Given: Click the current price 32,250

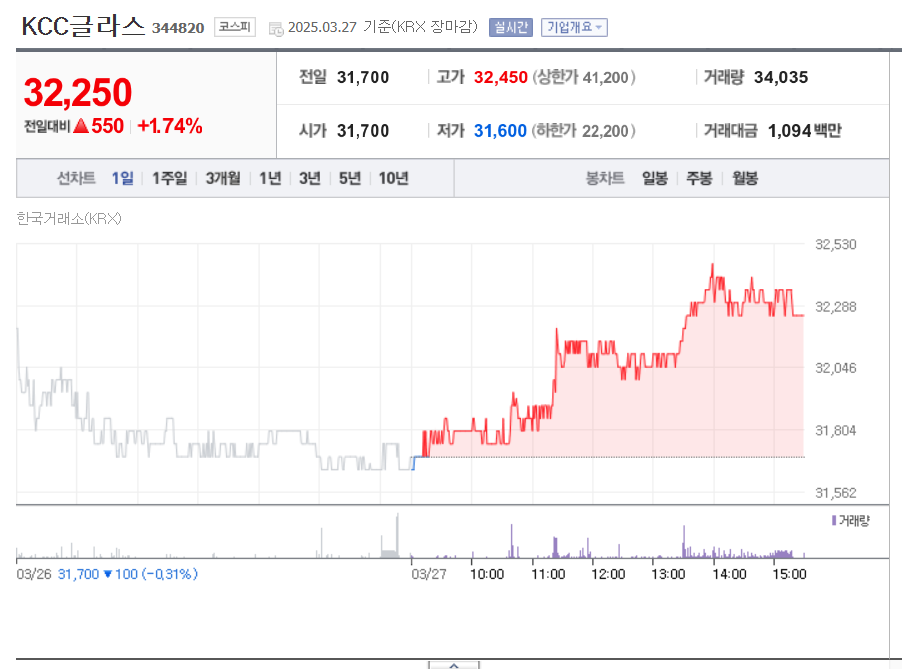Looking at the screenshot, I should pyautogui.click(x=78, y=93).
